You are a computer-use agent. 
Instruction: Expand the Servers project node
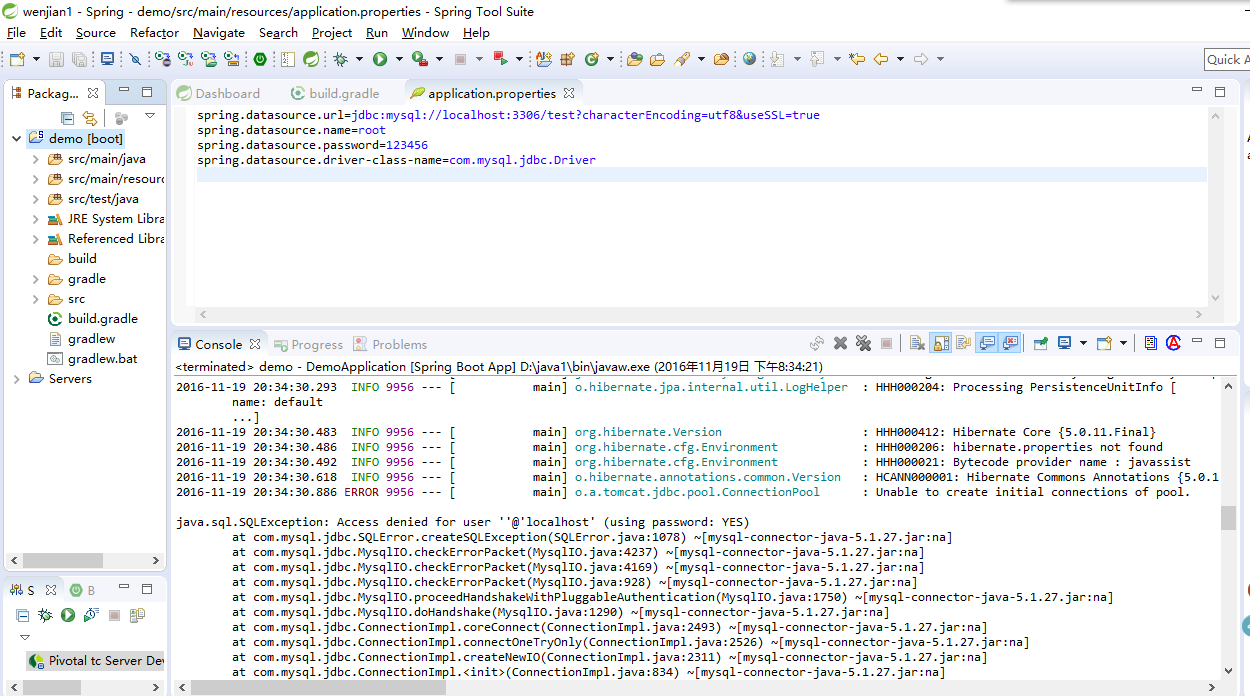tap(16, 379)
